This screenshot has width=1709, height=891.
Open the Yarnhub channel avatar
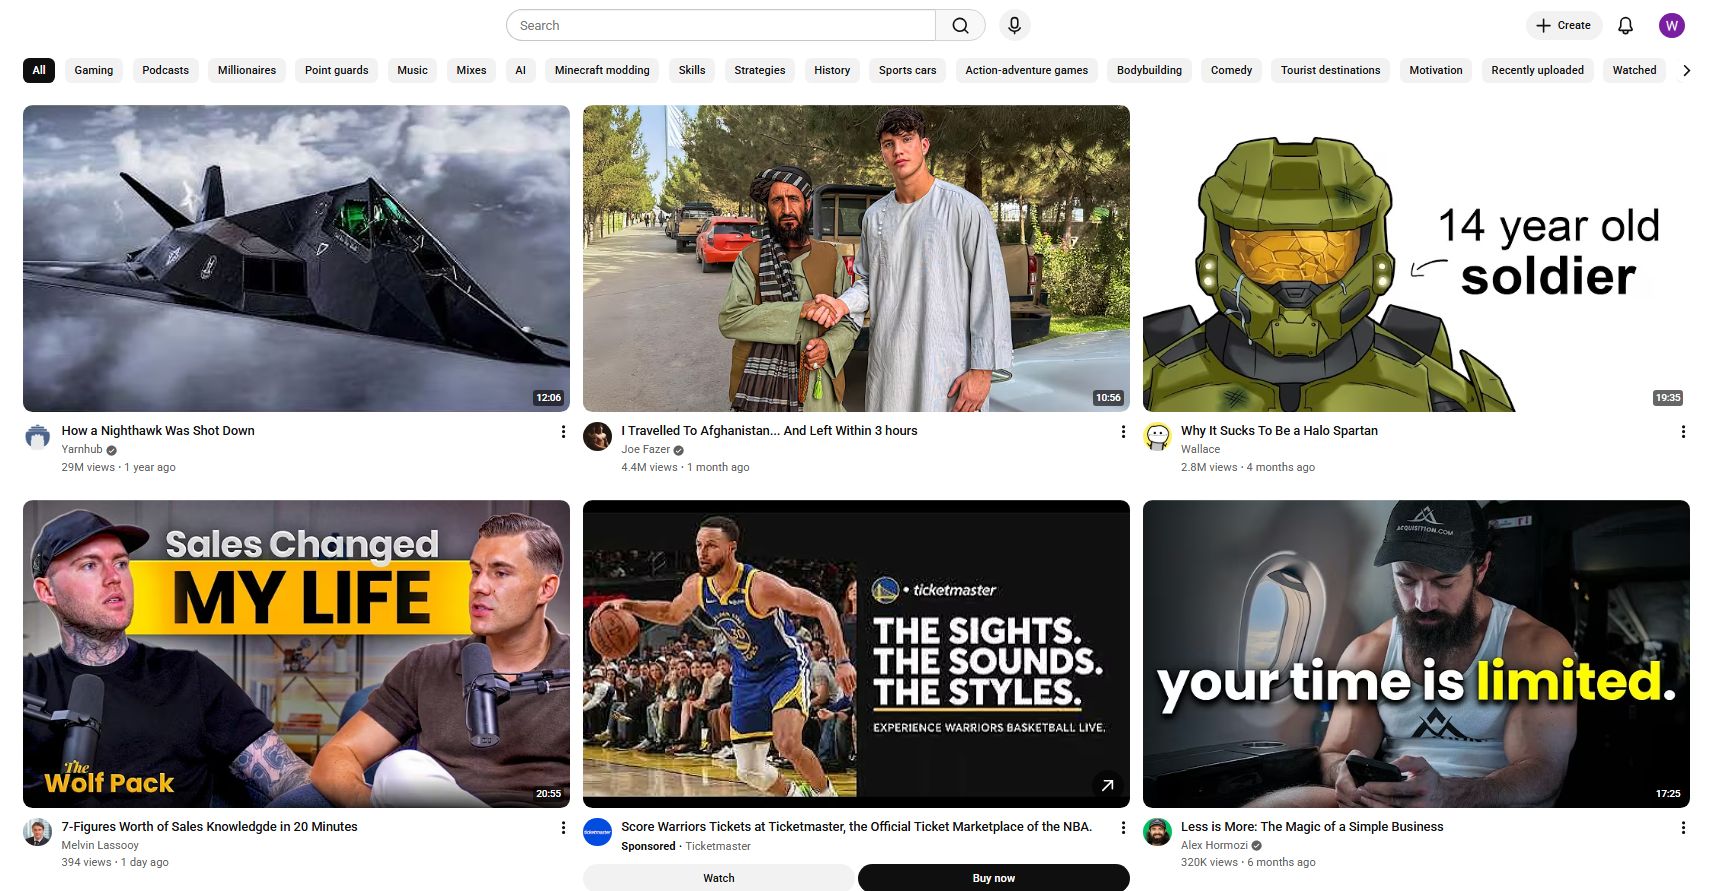click(x=37, y=437)
